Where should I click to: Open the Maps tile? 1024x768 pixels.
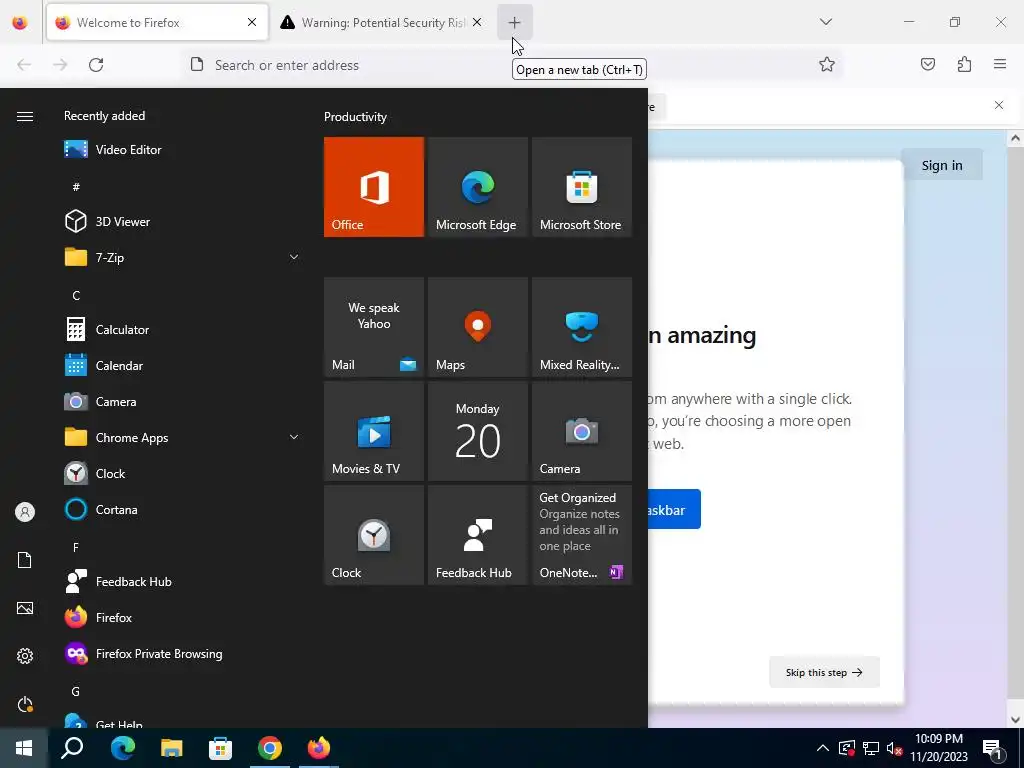click(477, 327)
